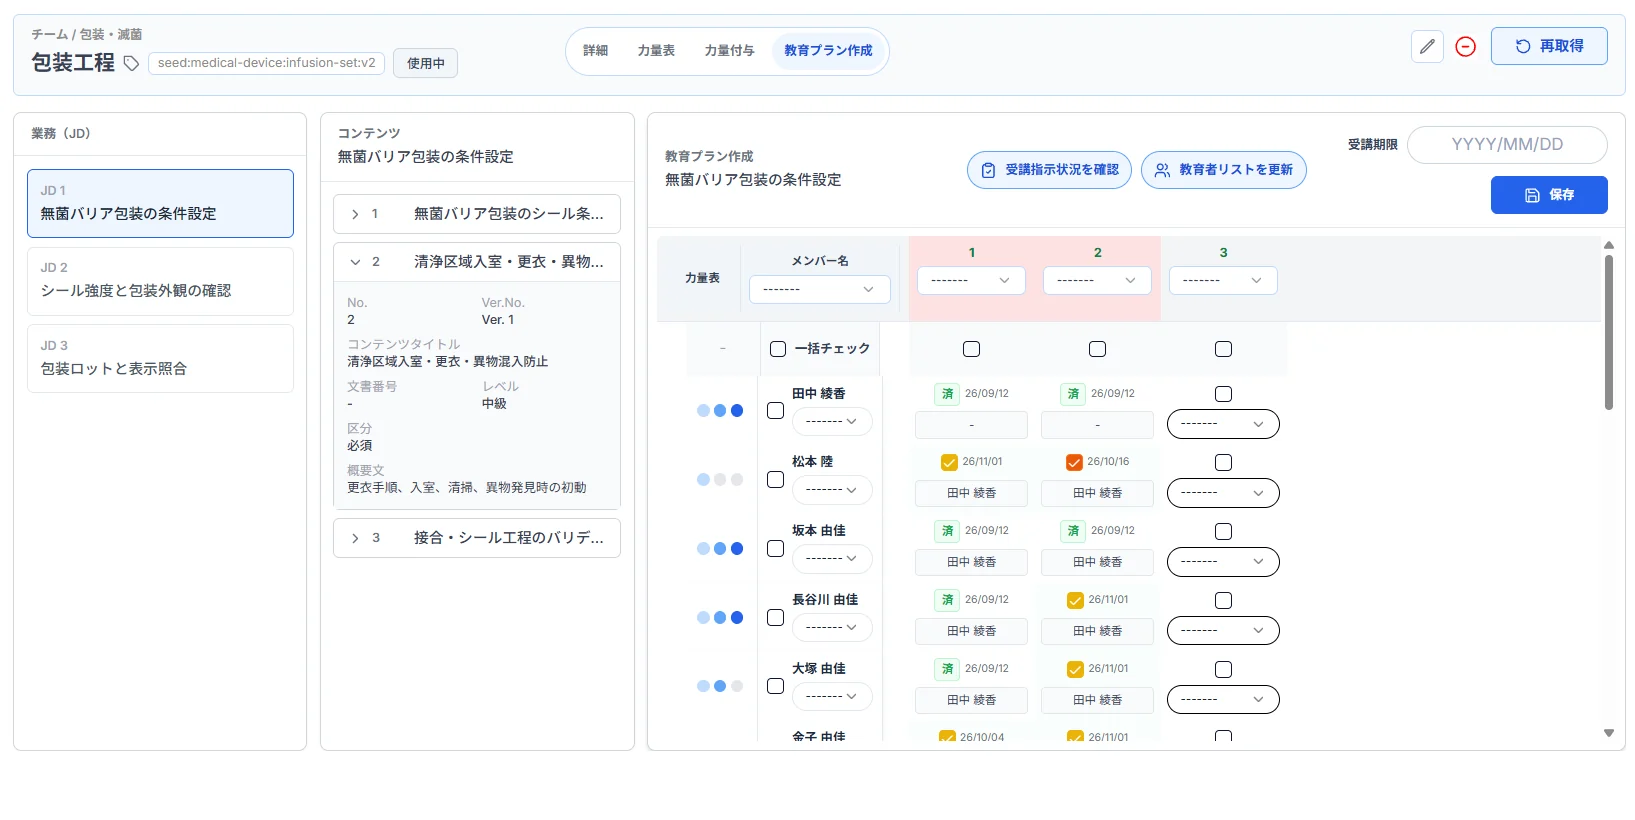This screenshot has width=1635, height=820.
Task: Tick column 3 checkbox for 坂本 由佳
Action: [x=1223, y=532]
